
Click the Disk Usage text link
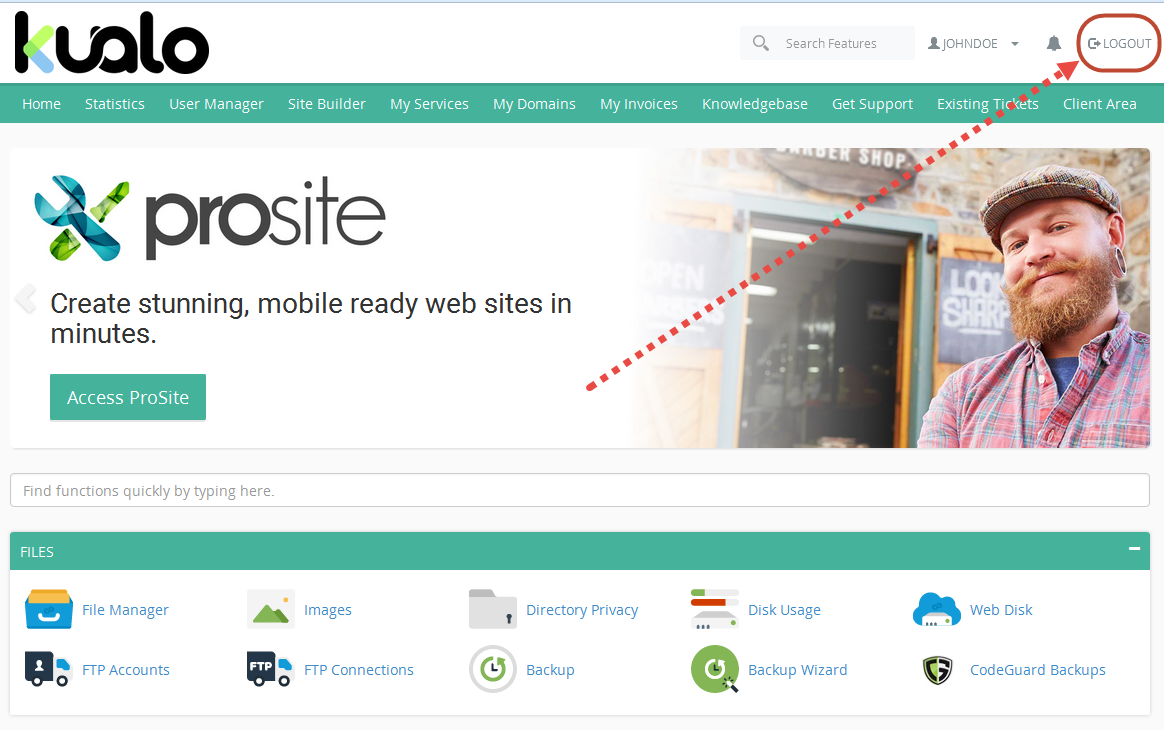point(784,610)
